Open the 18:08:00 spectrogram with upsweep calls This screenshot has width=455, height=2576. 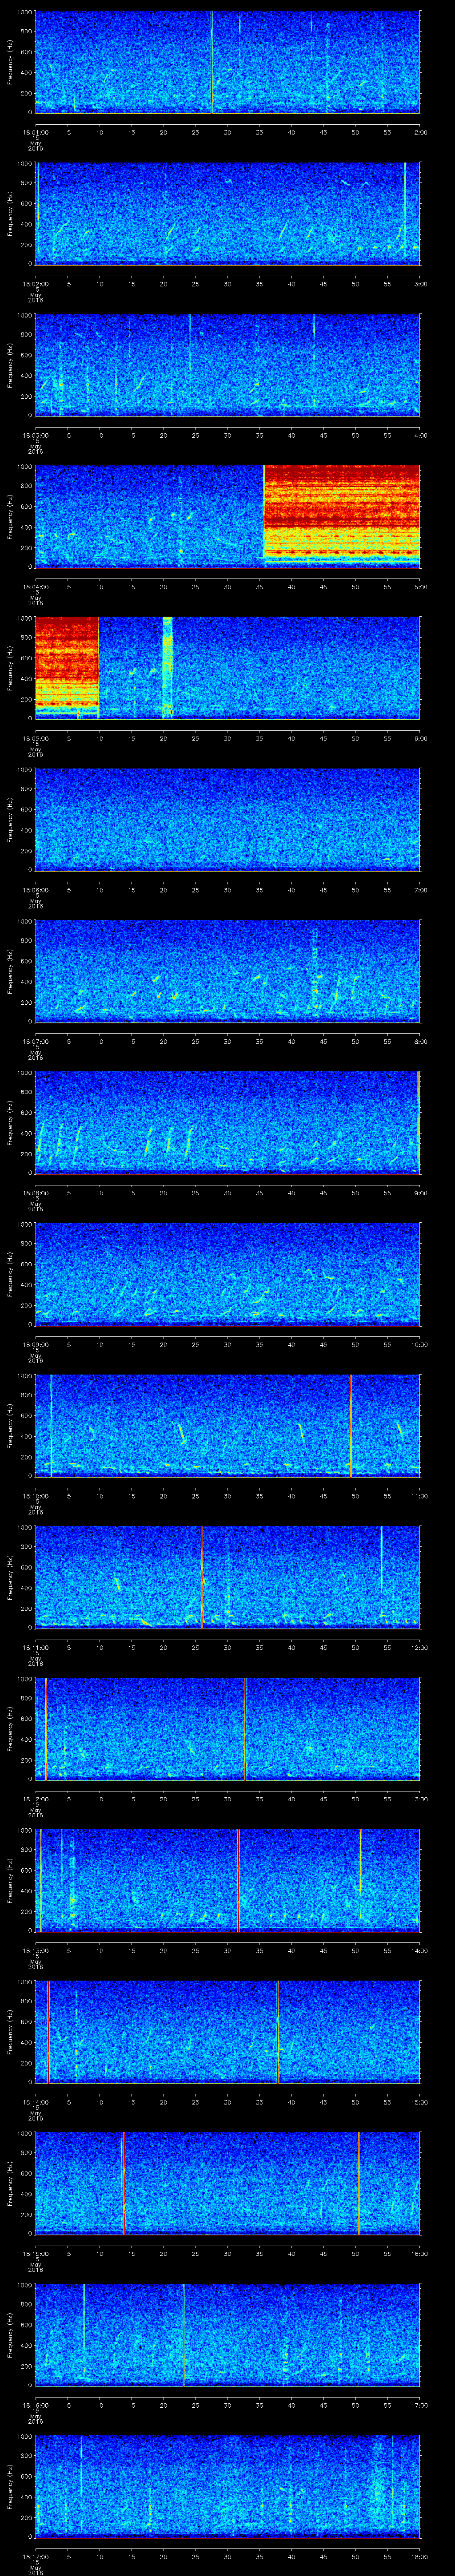pos(227,1122)
